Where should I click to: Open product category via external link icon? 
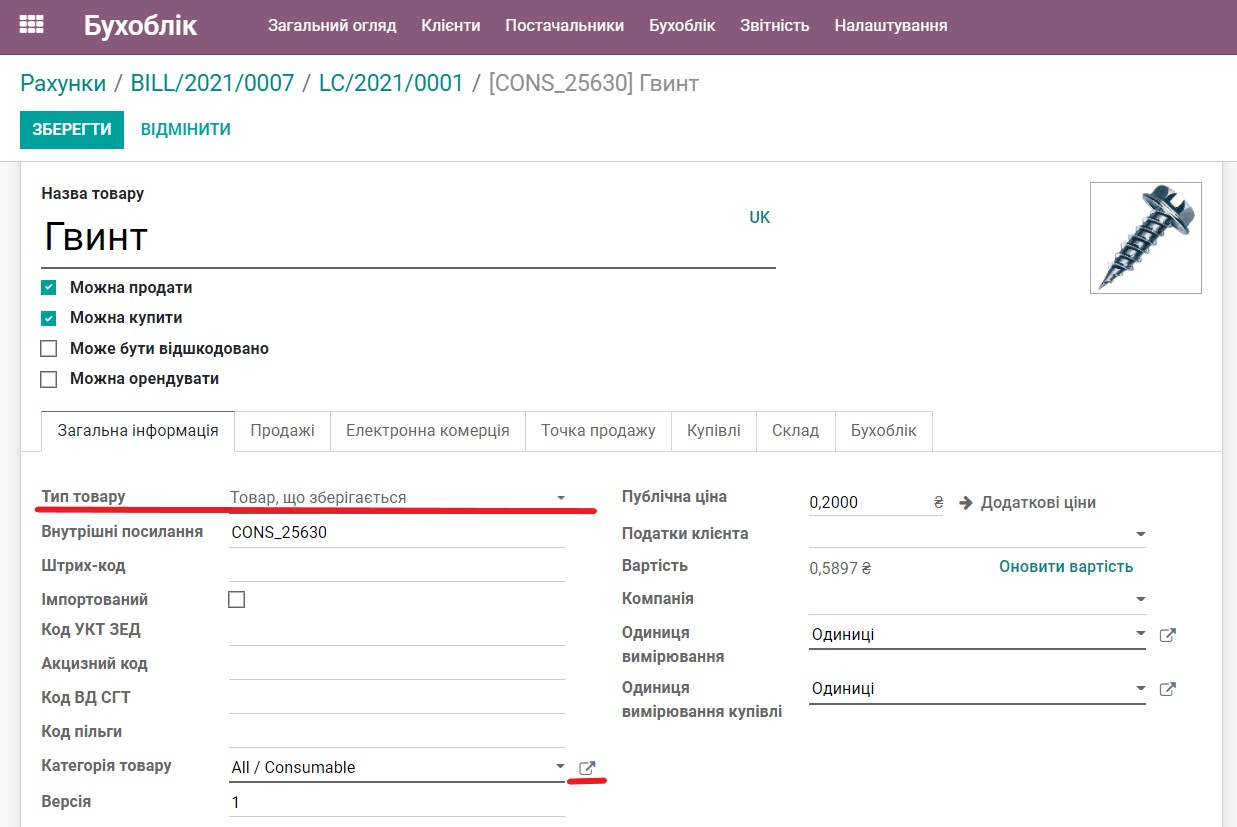(x=587, y=768)
